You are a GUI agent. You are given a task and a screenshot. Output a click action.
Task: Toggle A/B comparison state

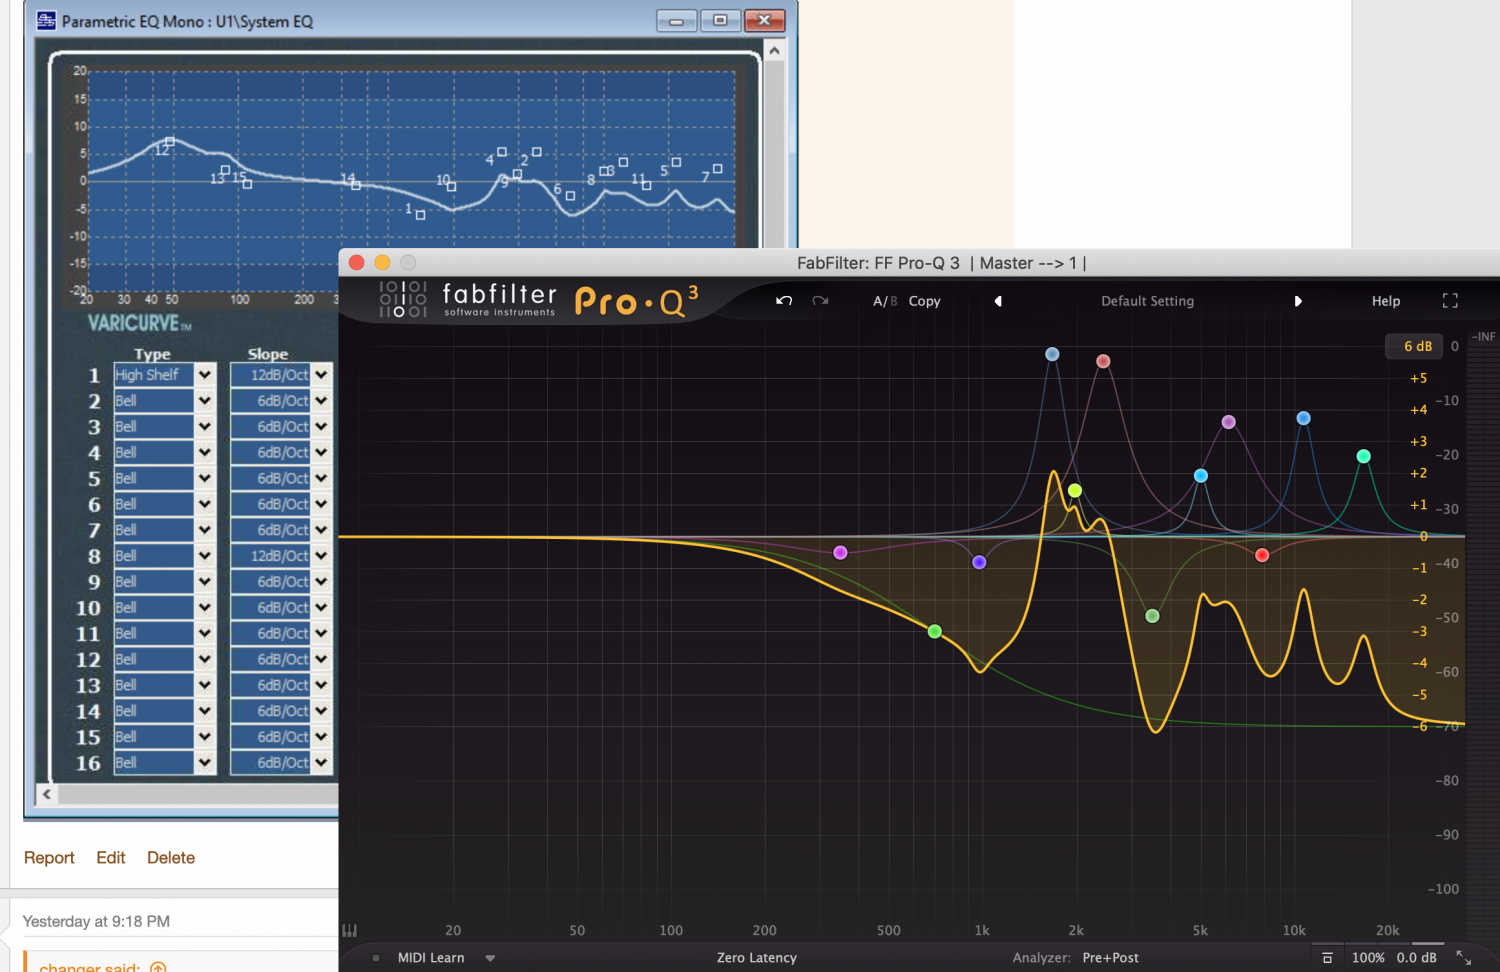point(885,301)
